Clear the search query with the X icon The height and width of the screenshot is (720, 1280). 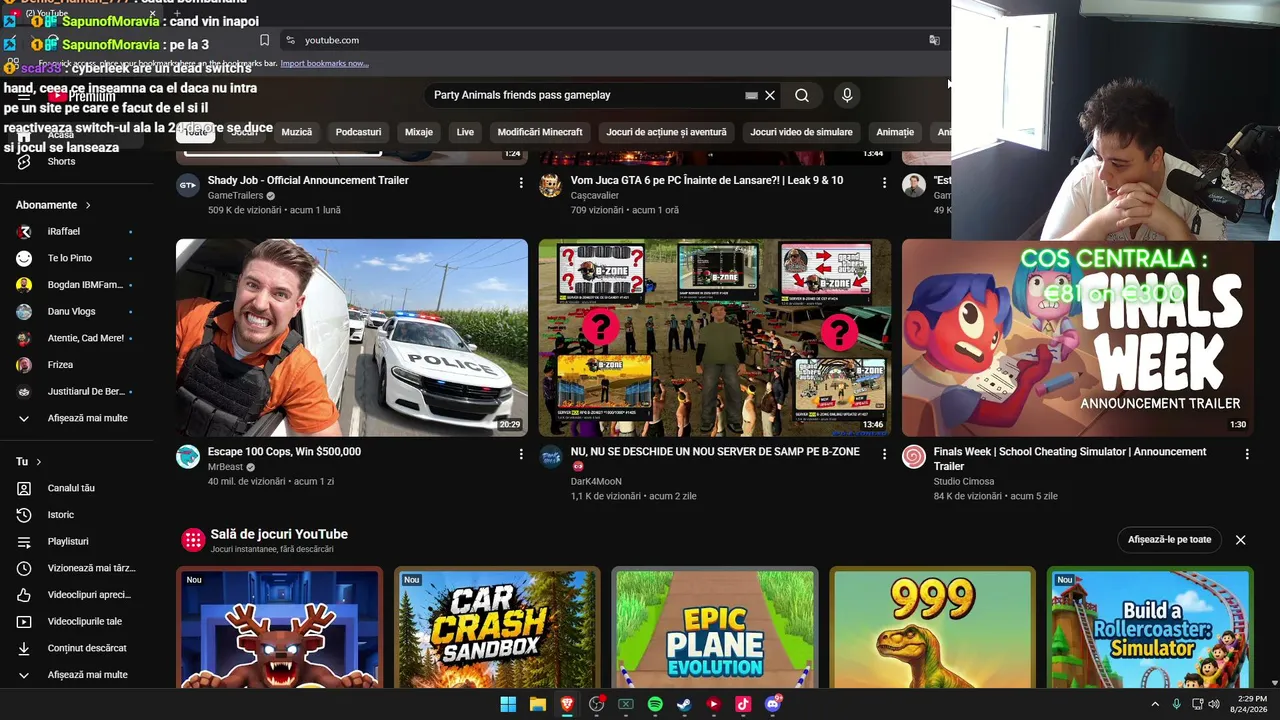770,95
